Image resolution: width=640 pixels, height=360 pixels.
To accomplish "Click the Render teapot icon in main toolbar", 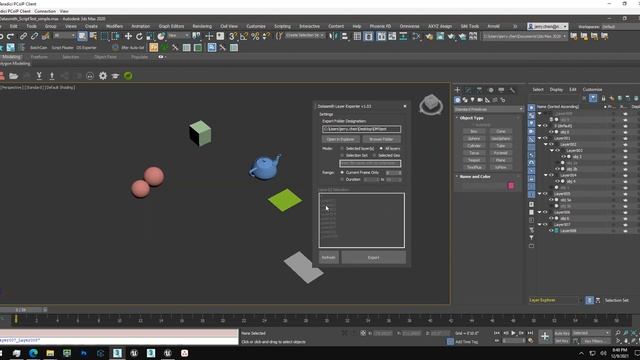I will pos(451,36).
